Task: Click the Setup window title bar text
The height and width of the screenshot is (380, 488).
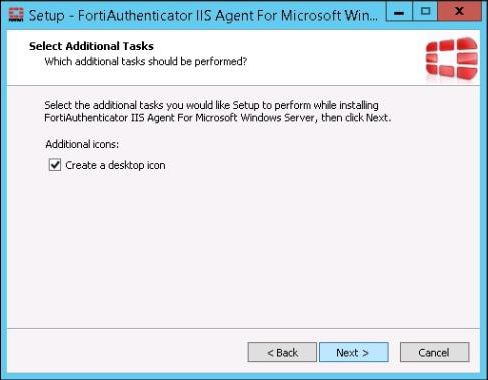Action: click(203, 15)
